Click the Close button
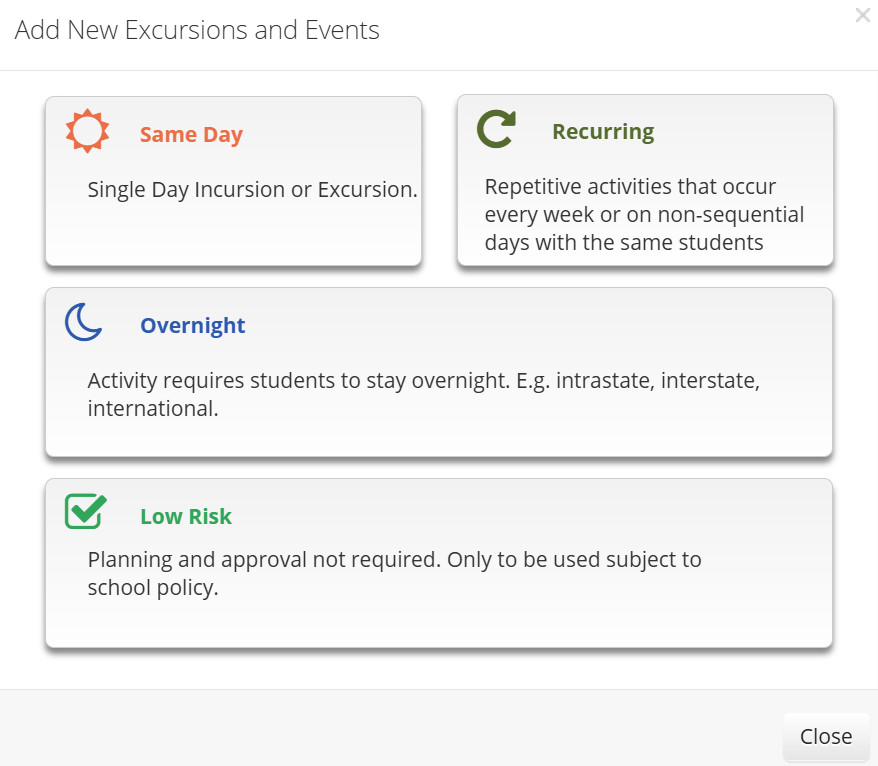The image size is (878, 766). (826, 737)
